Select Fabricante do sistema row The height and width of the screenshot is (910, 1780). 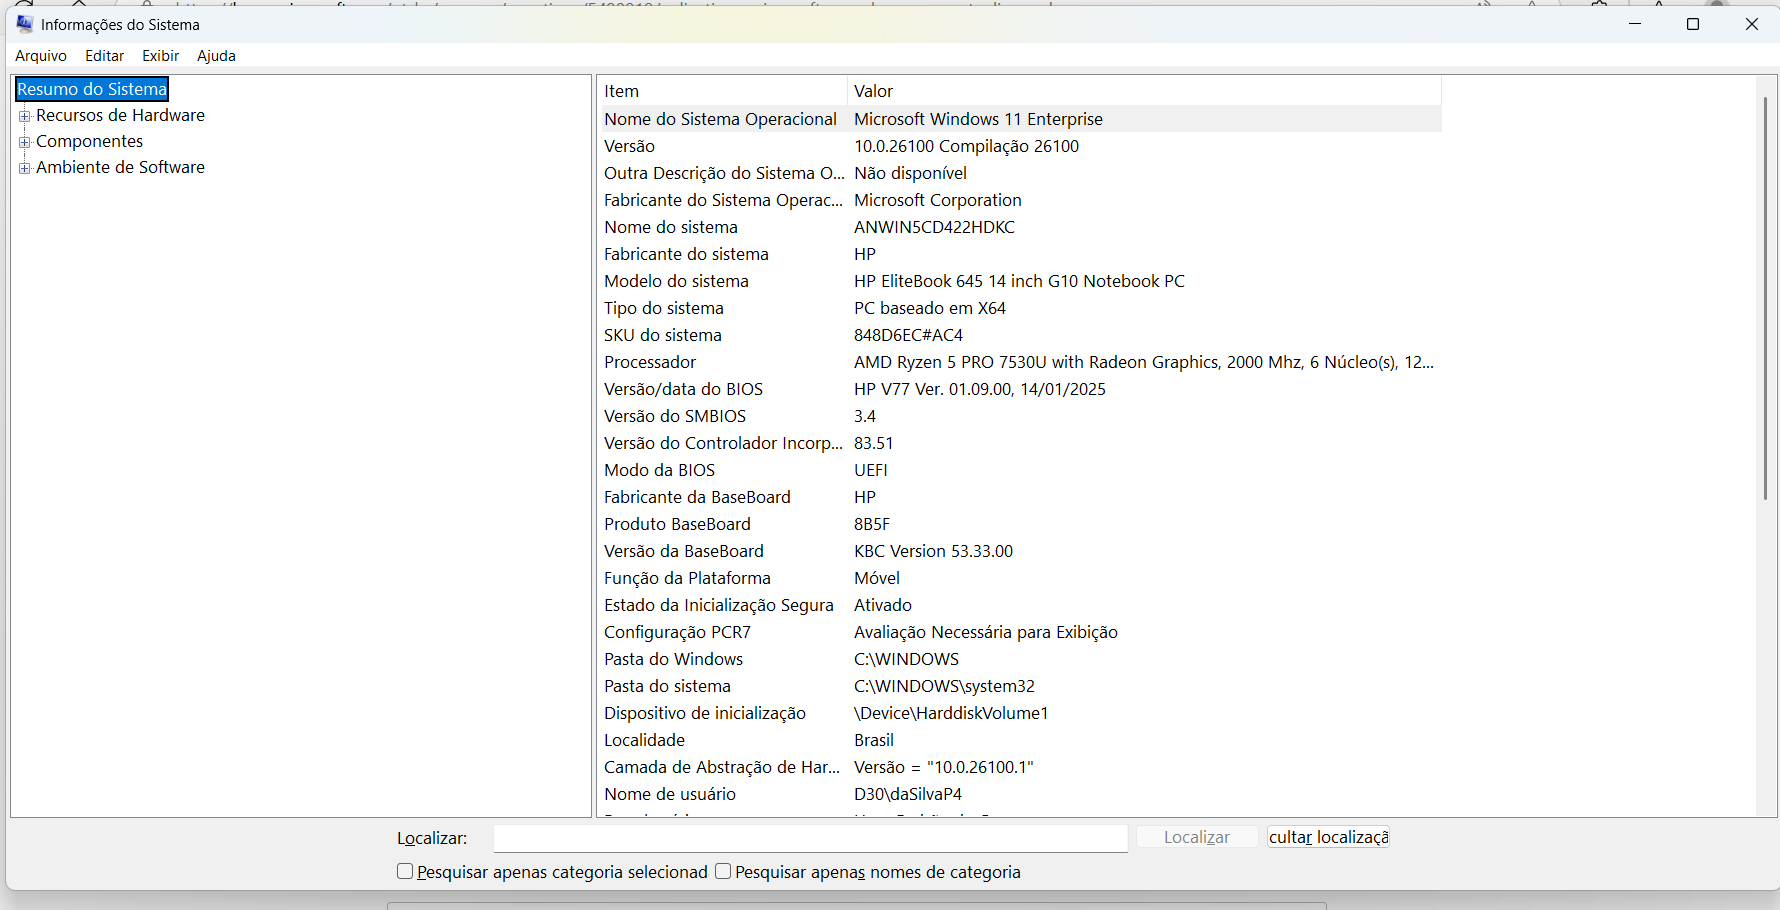[1021, 254]
